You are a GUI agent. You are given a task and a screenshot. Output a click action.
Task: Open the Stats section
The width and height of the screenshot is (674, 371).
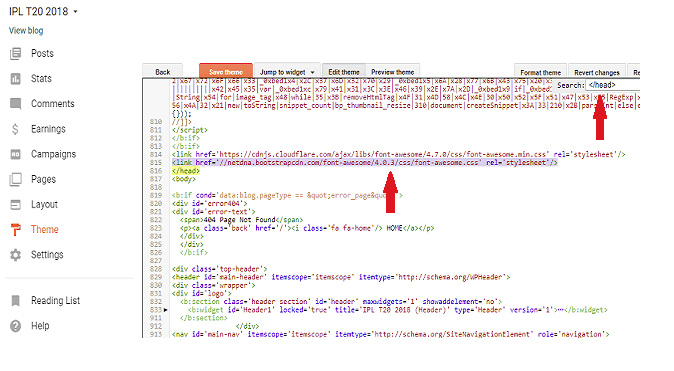[x=41, y=79]
